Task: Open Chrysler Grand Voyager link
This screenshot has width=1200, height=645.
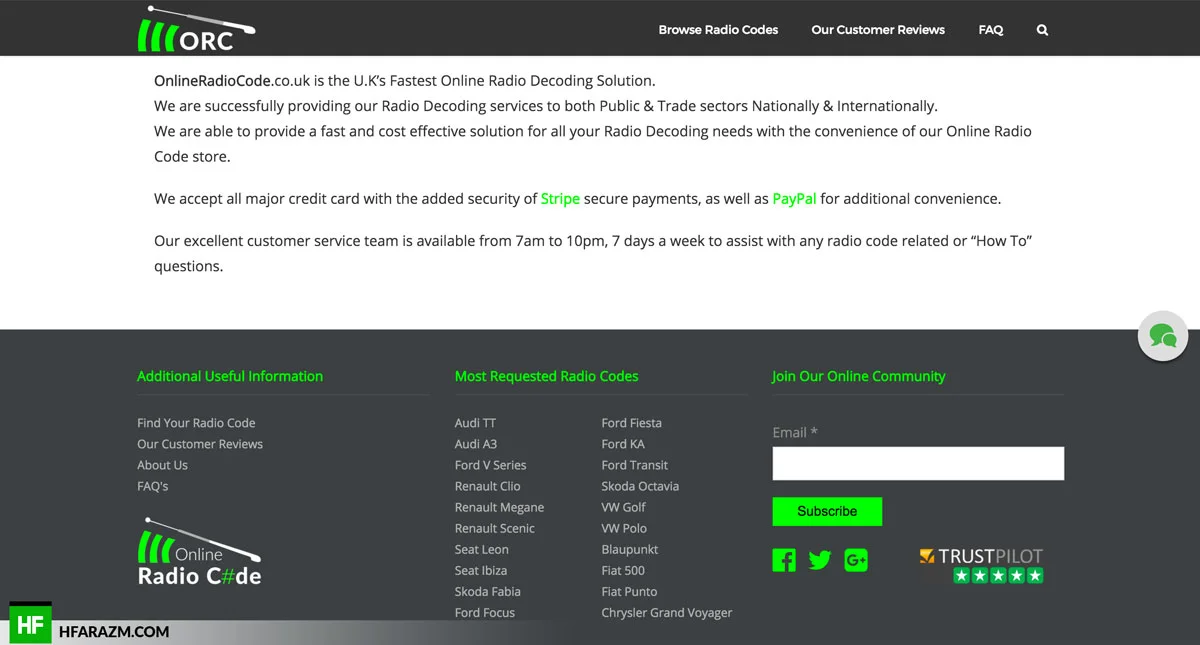Action: (x=667, y=612)
